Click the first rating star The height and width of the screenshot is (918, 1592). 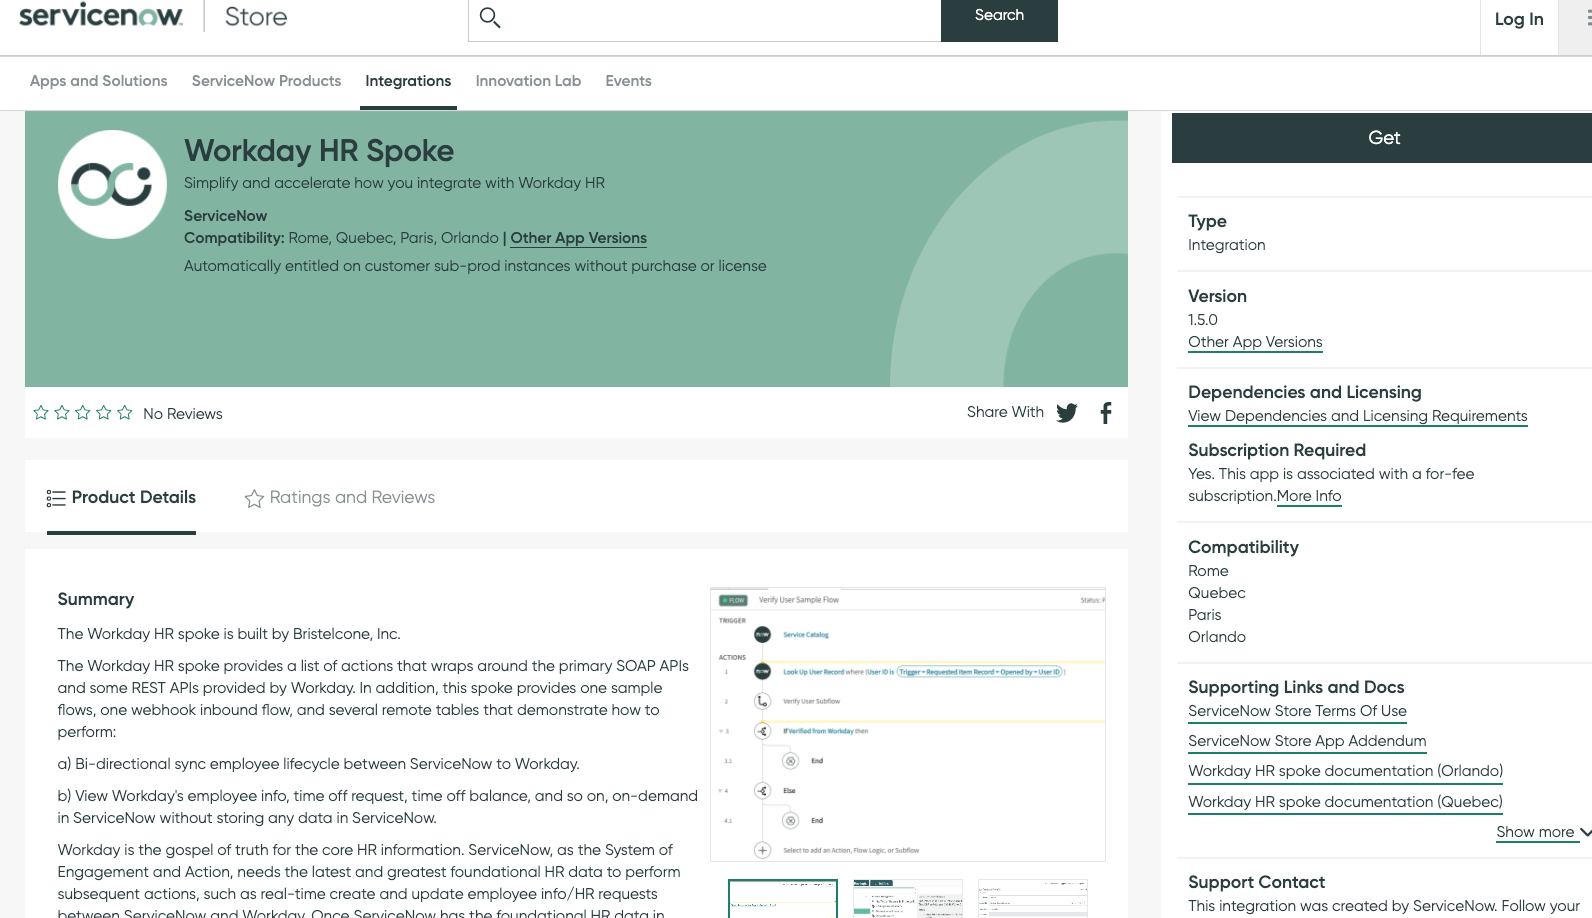point(41,413)
